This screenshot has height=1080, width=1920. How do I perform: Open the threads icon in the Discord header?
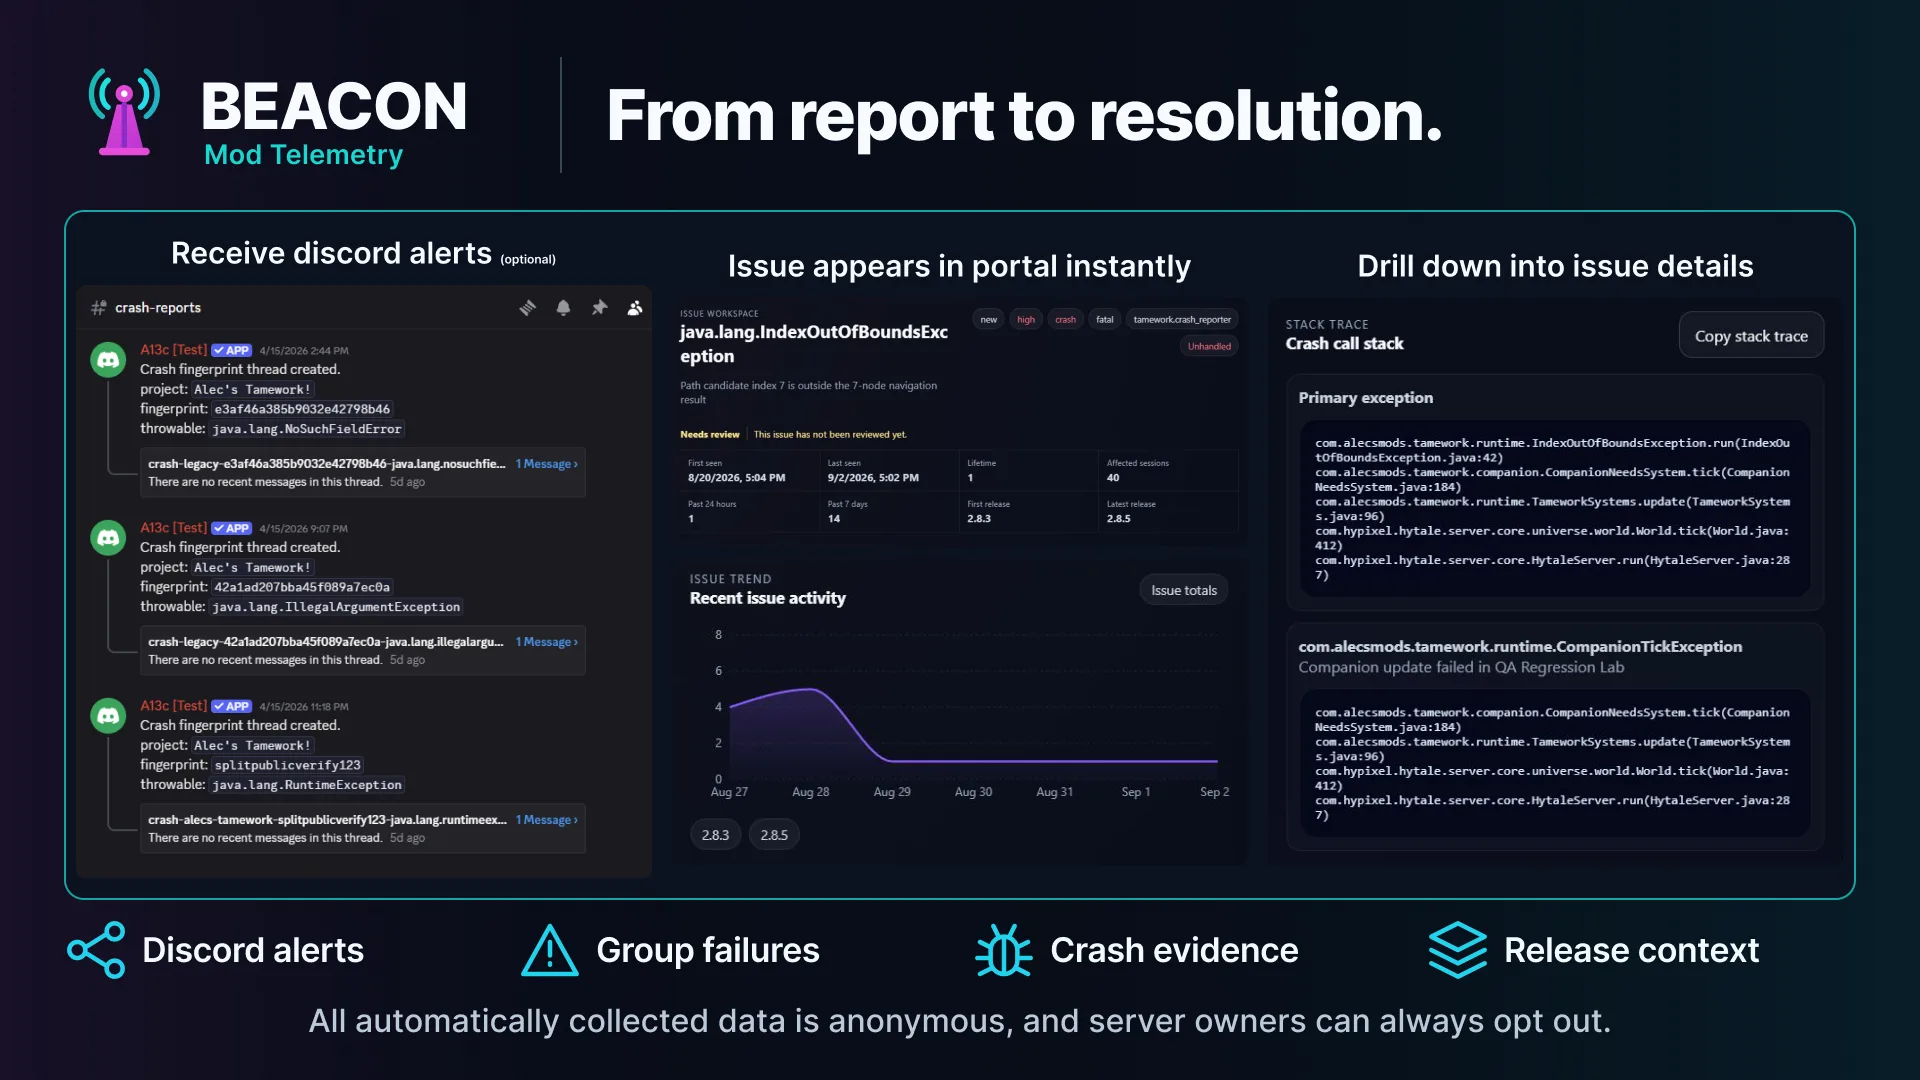[x=528, y=308]
